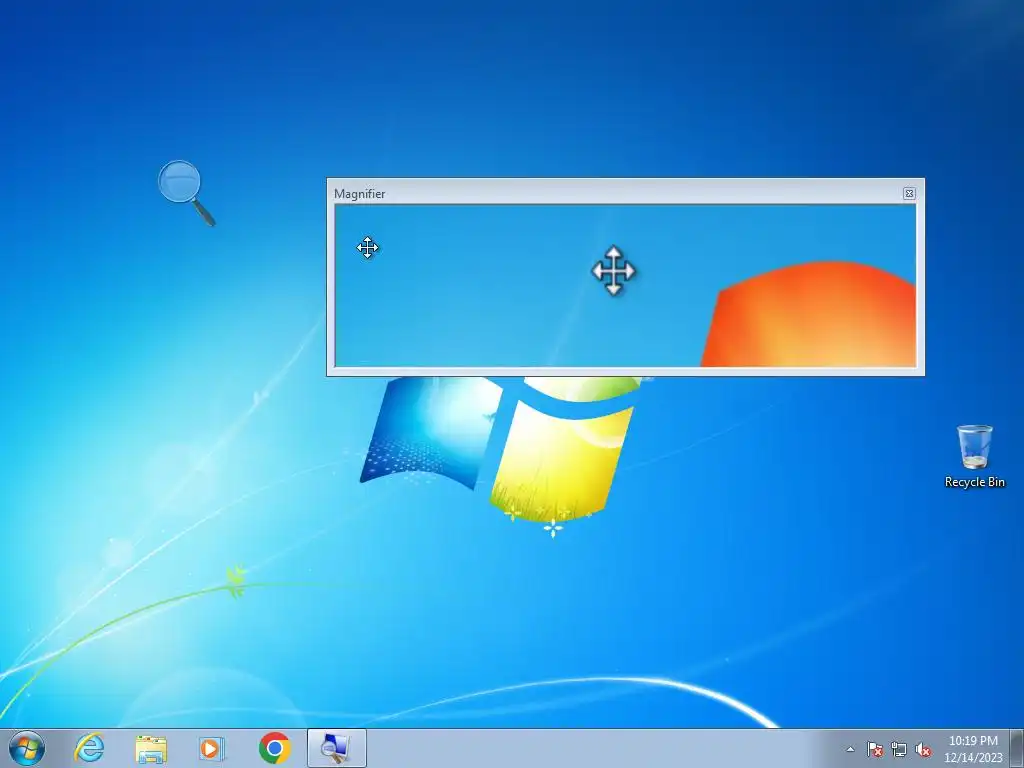
Task: Click the muted volume speaker icon
Action: 923,749
